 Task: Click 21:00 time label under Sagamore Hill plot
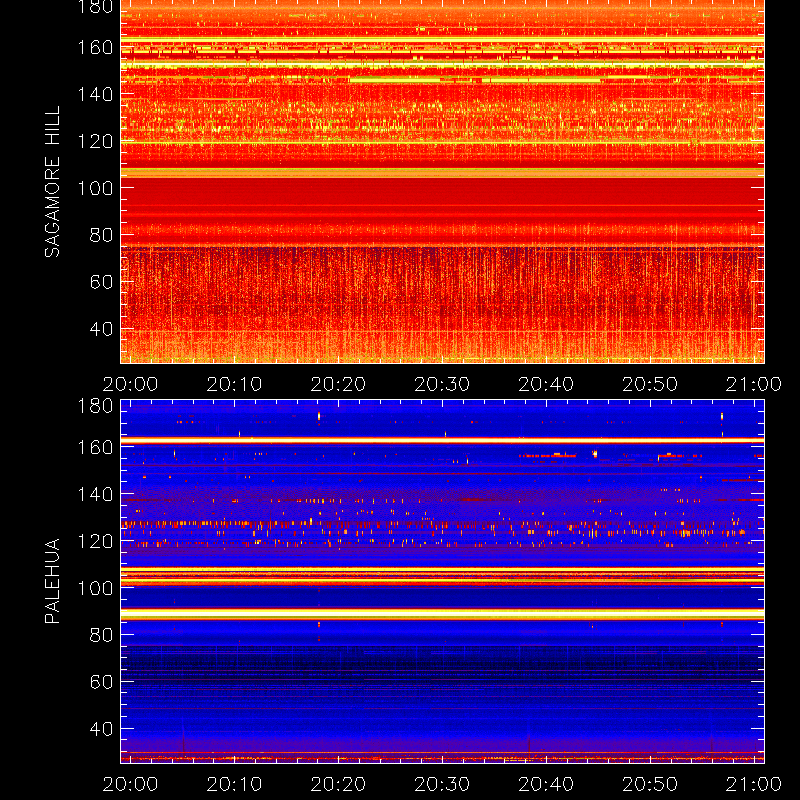pyautogui.click(x=754, y=384)
